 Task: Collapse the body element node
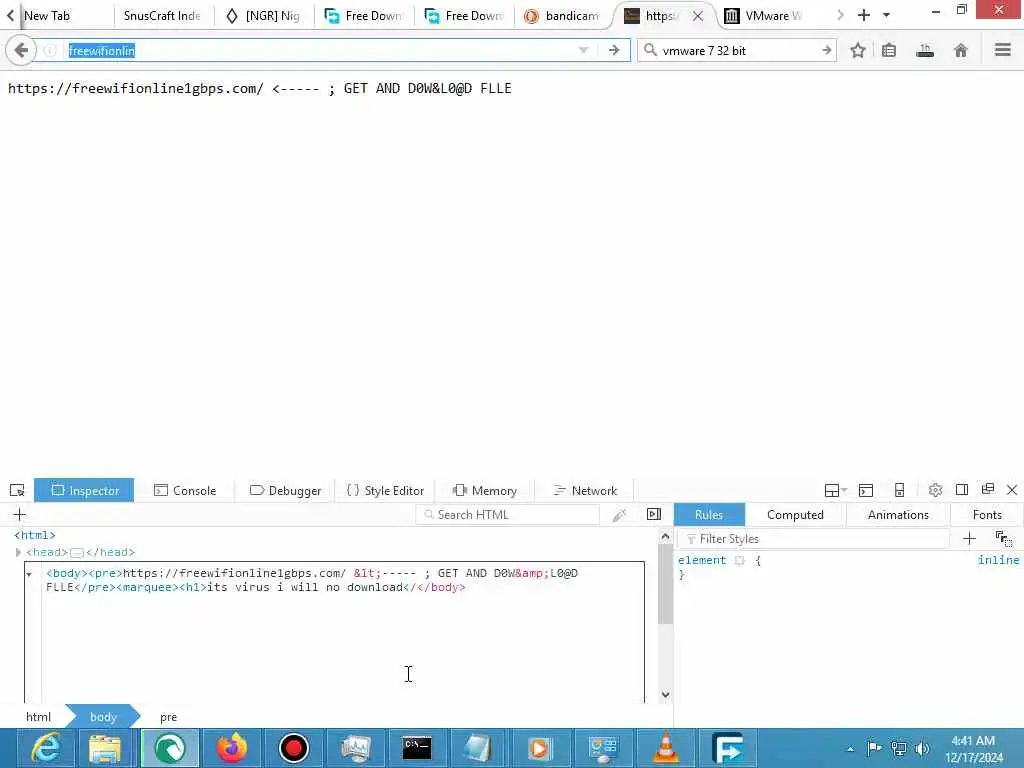click(x=29, y=574)
